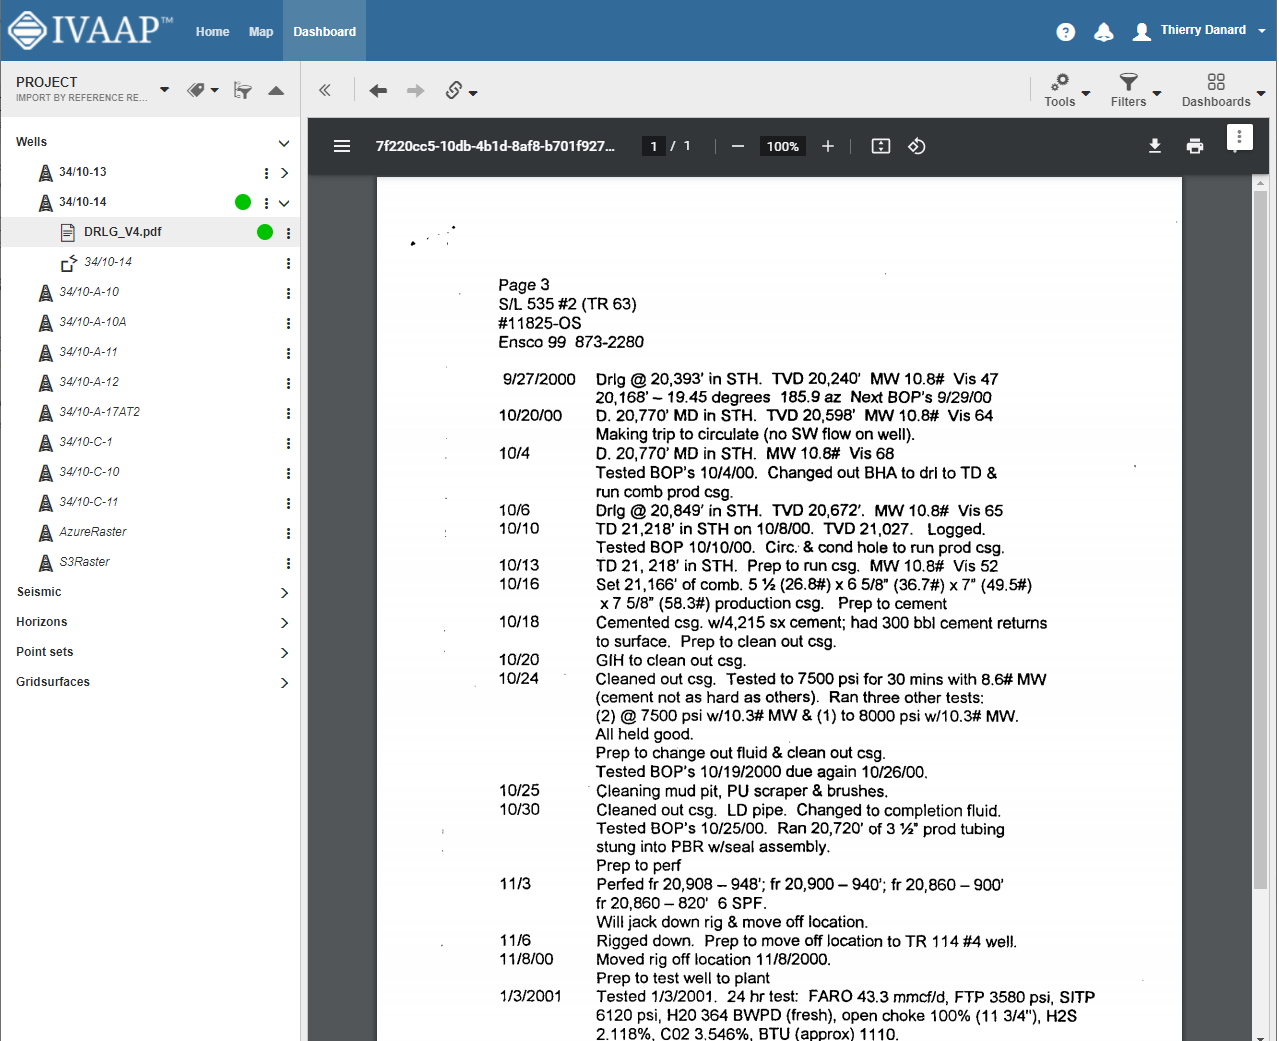Open options menu for well 34/10-A-10A
The height and width of the screenshot is (1041, 1279).
pyautogui.click(x=288, y=323)
